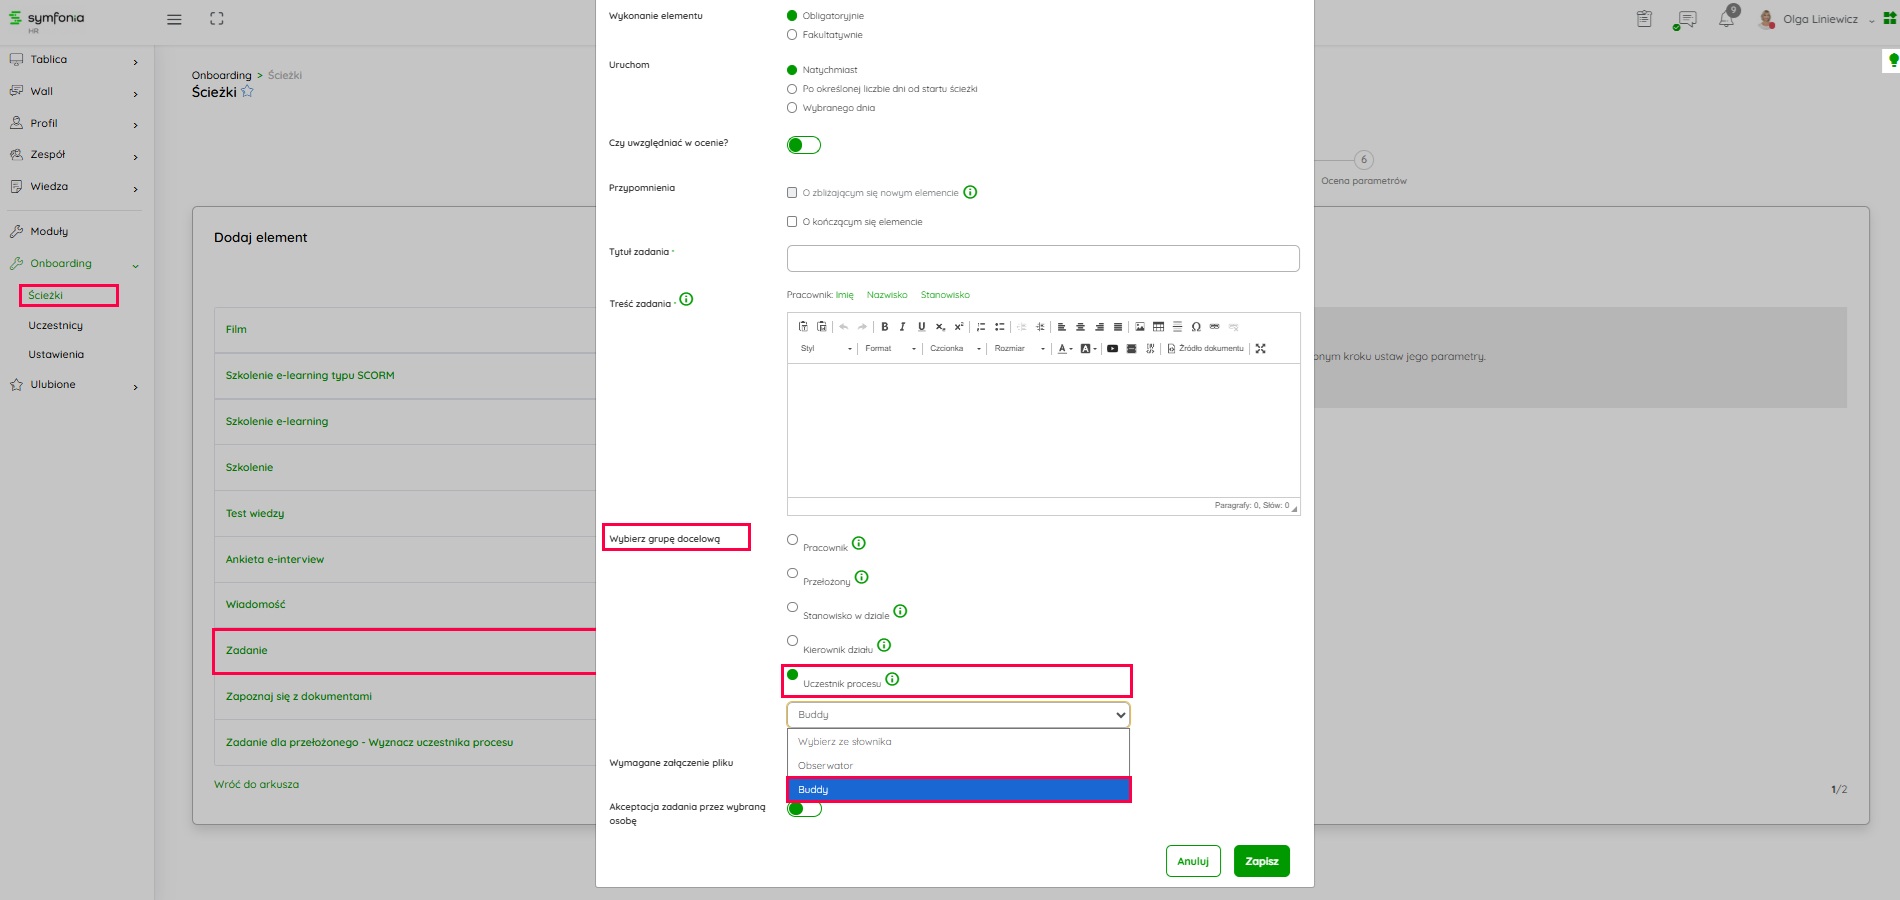Choose Obserwator from the dropdown list
This screenshot has width=1900, height=900.
[826, 766]
